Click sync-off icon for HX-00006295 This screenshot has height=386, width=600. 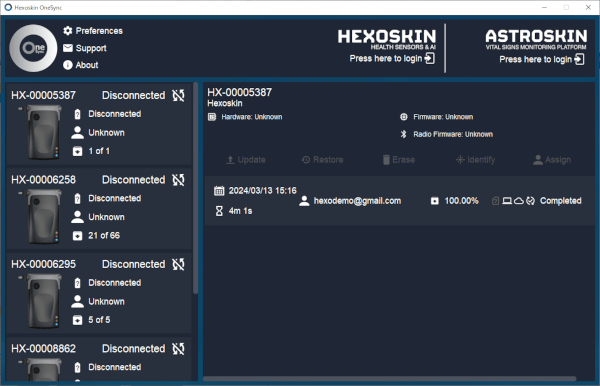[x=178, y=264]
